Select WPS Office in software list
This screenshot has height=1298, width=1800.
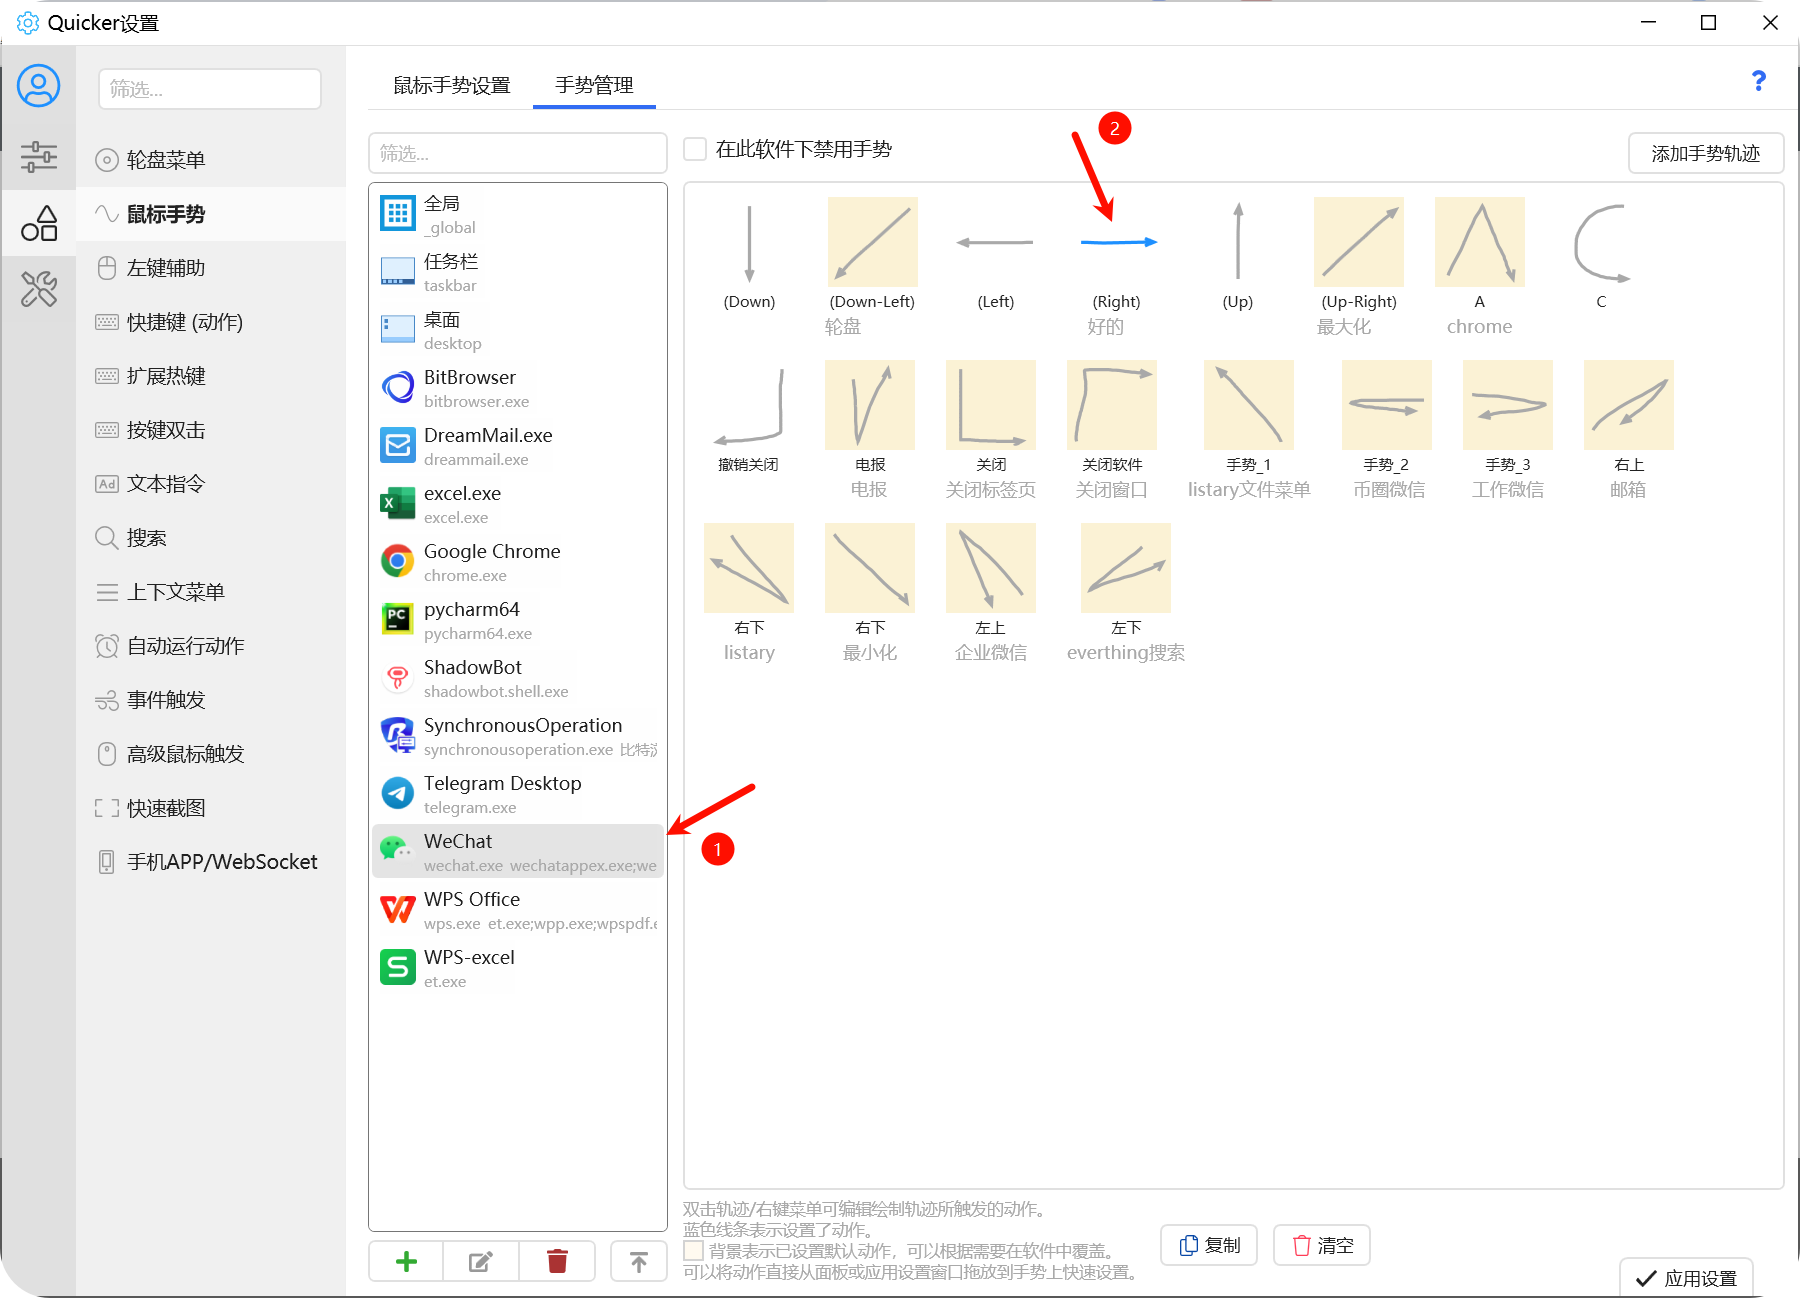(518, 910)
